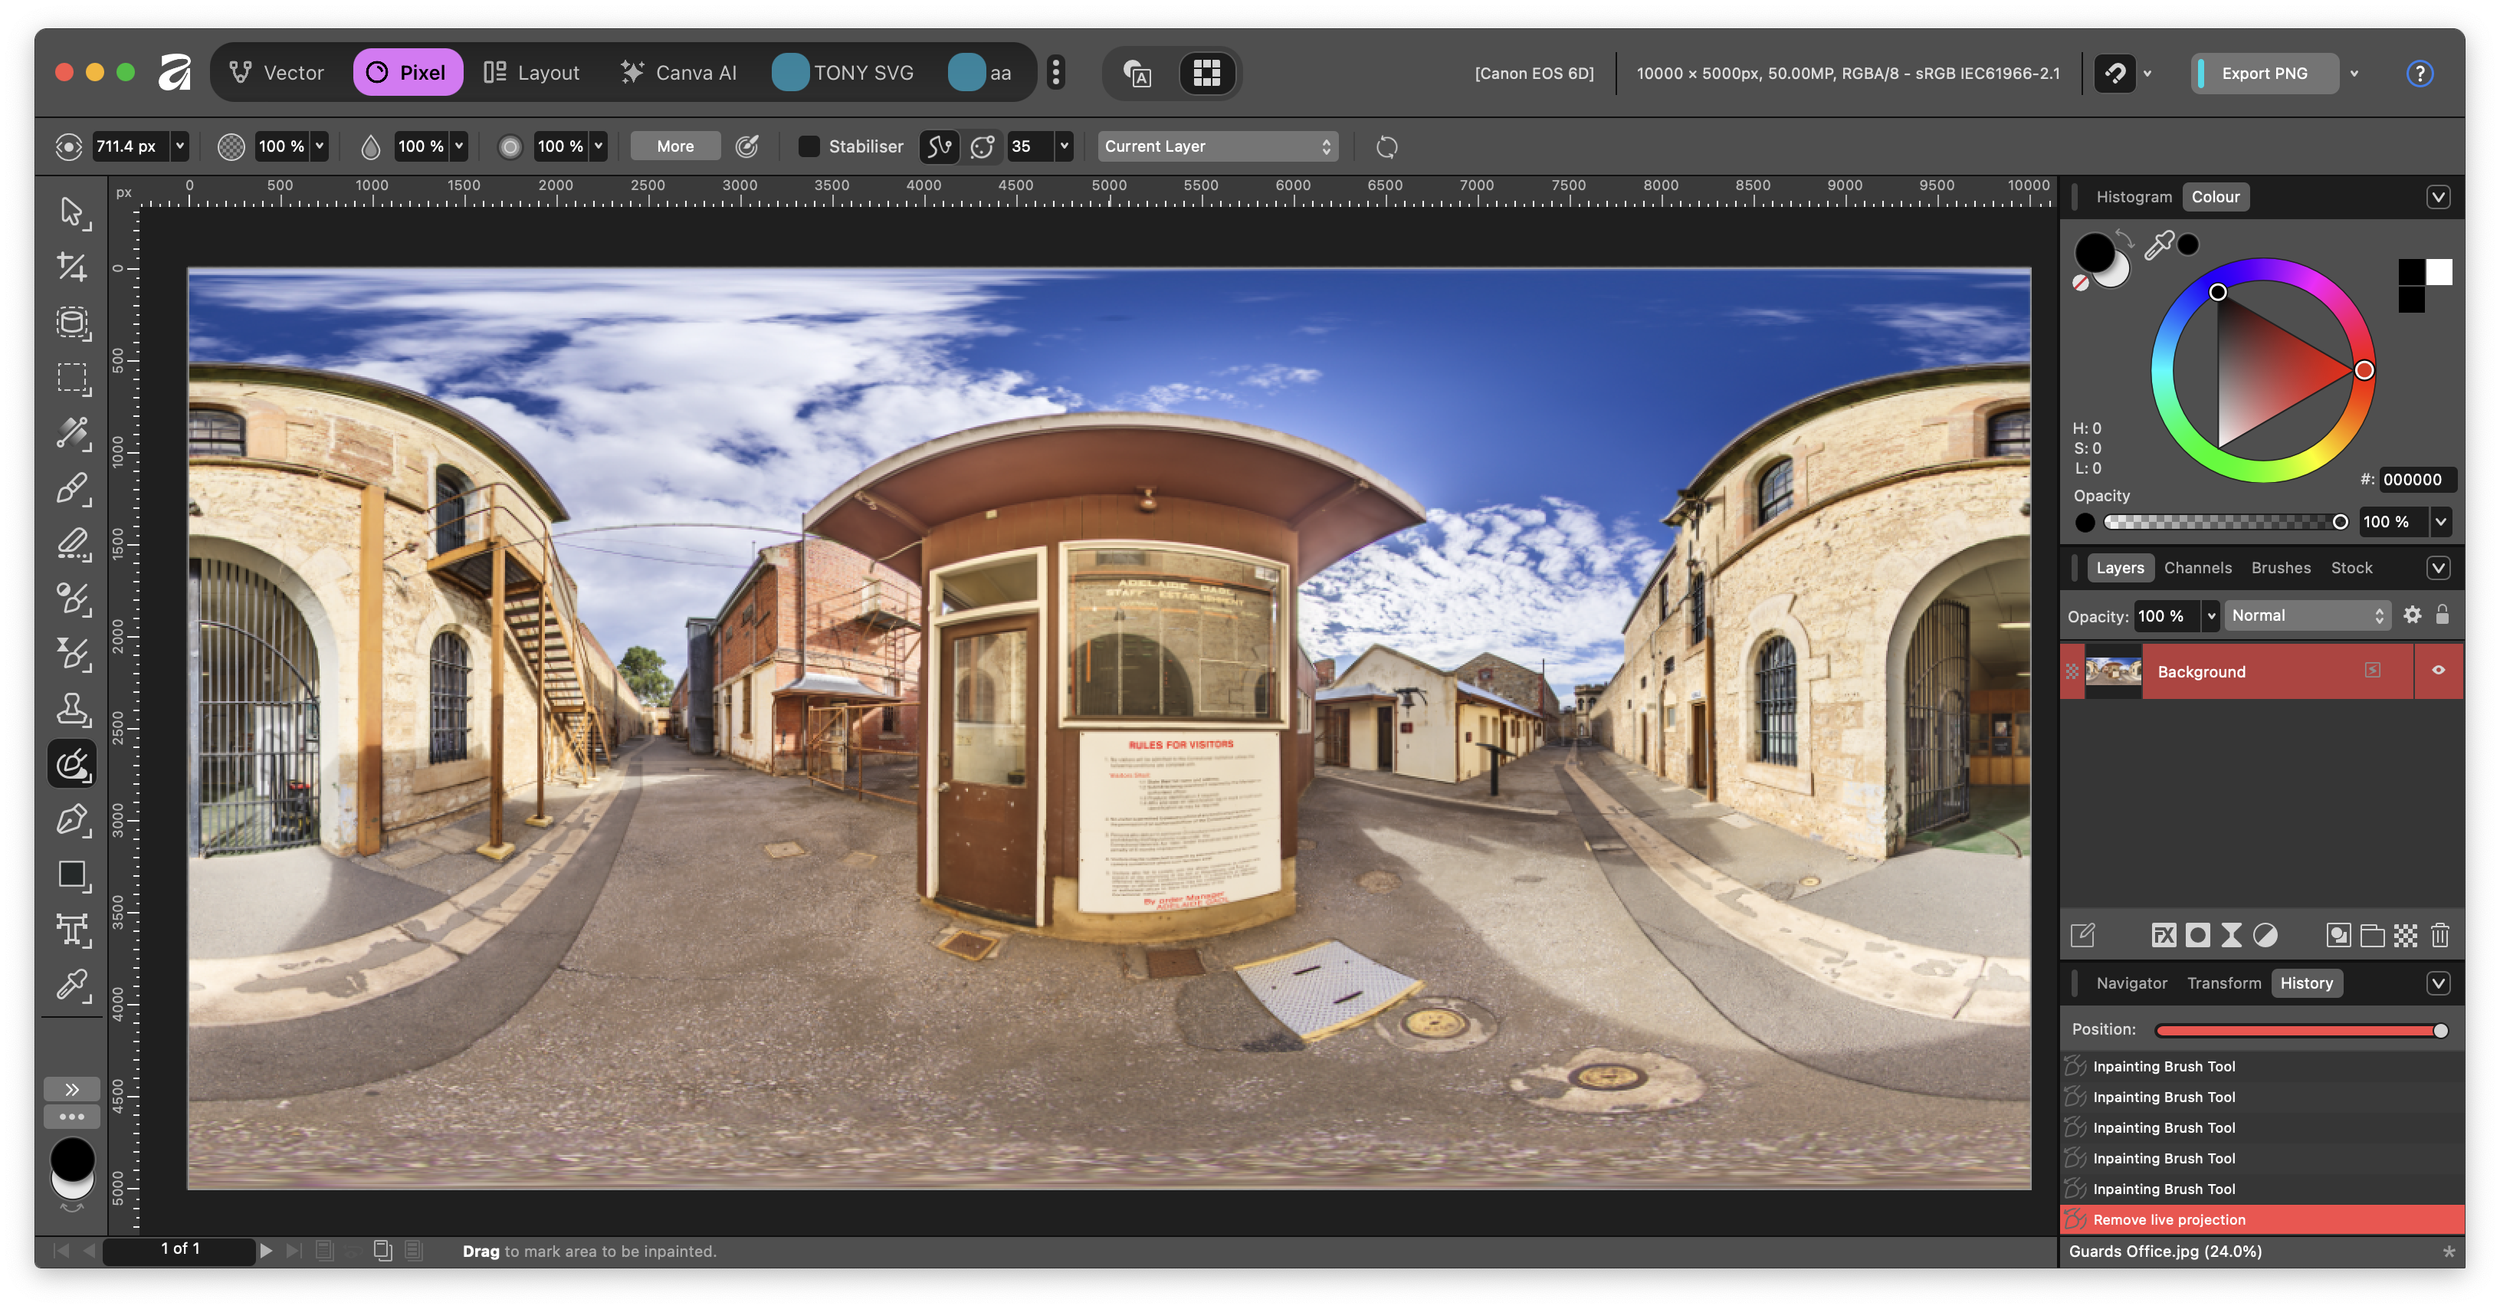This screenshot has height=1309, width=2500.
Task: Open the Navigator panel tab
Action: point(2131,983)
